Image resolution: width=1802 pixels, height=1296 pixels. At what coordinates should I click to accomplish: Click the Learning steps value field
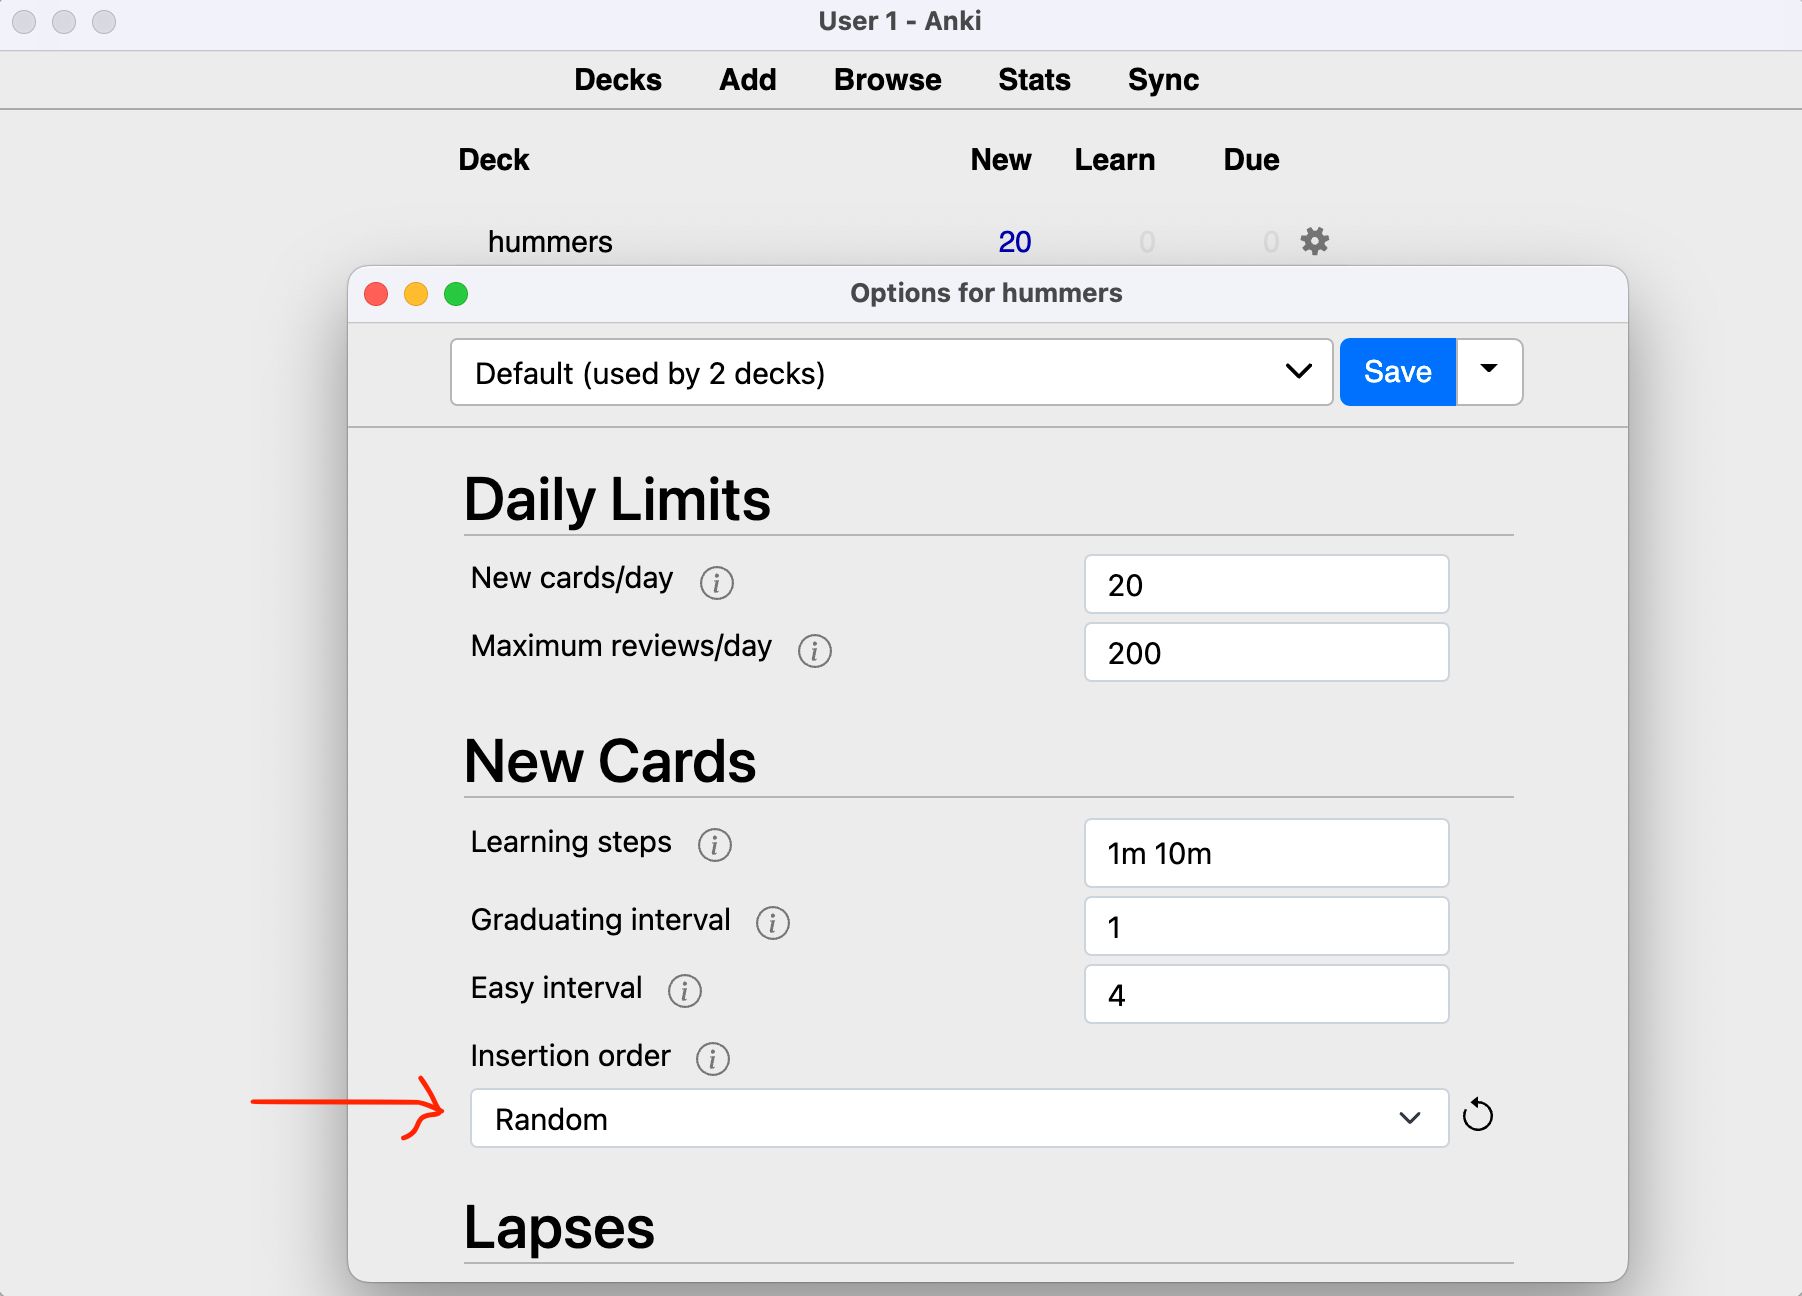coord(1265,853)
